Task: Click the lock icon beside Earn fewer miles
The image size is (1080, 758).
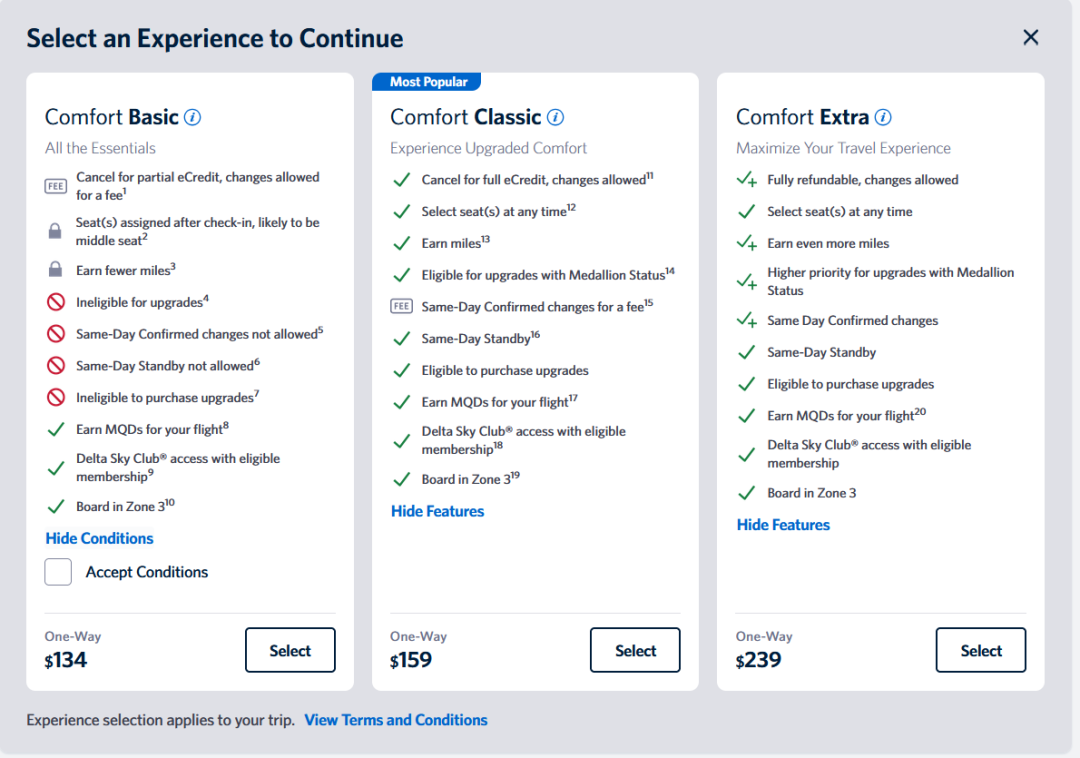Action: (x=56, y=270)
